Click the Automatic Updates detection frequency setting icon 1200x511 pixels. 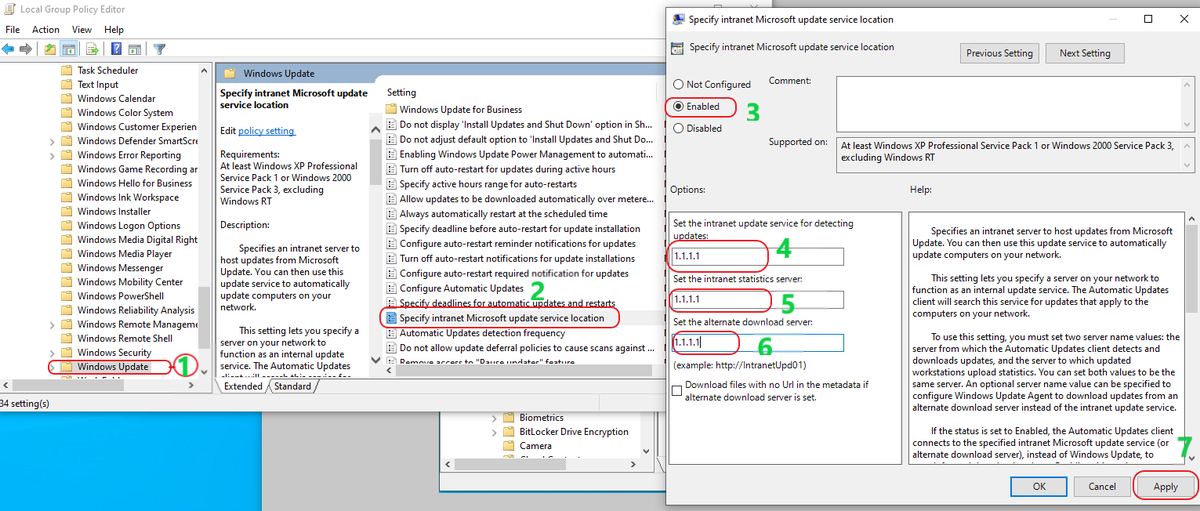pyautogui.click(x=391, y=333)
